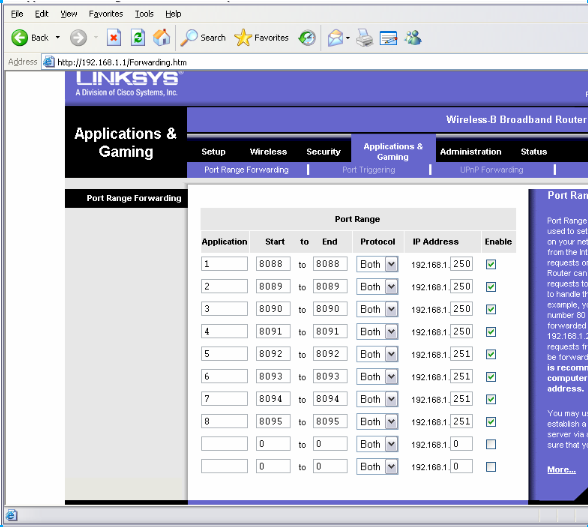This screenshot has height=527, width=588.
Task: Switch to the Administration tab
Action: 471,152
